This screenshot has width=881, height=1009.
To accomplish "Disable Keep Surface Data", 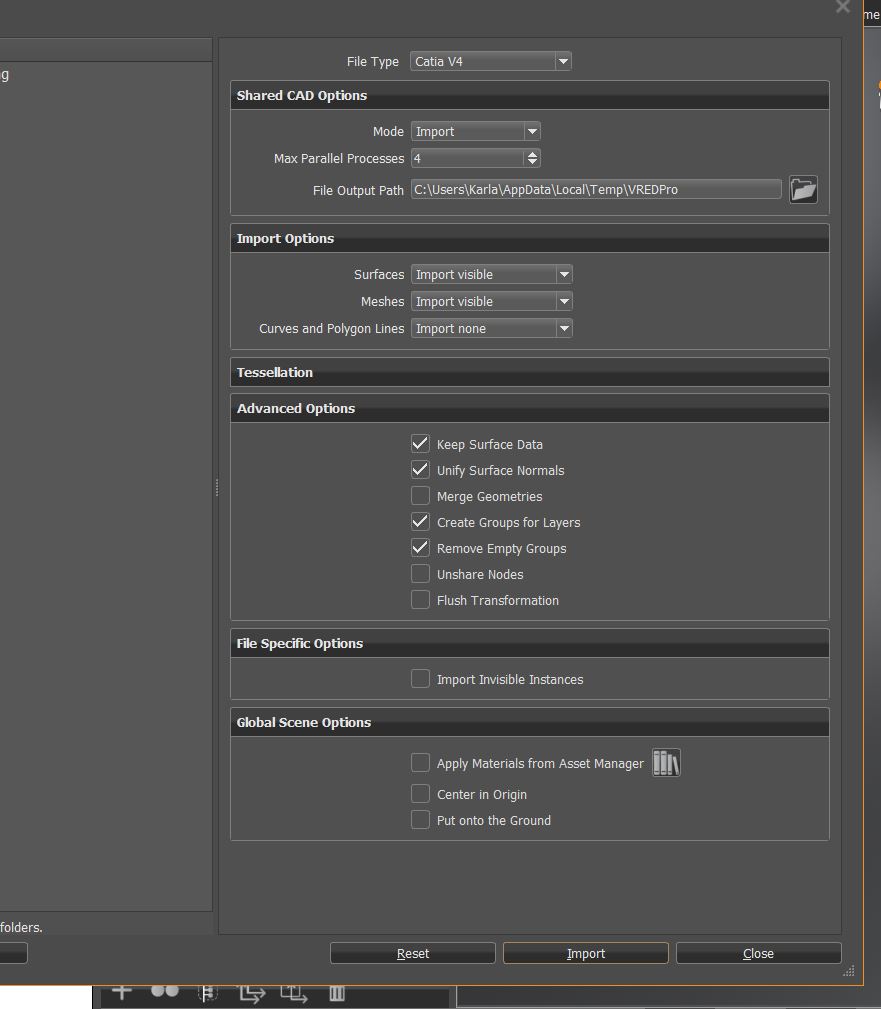I will [x=420, y=443].
